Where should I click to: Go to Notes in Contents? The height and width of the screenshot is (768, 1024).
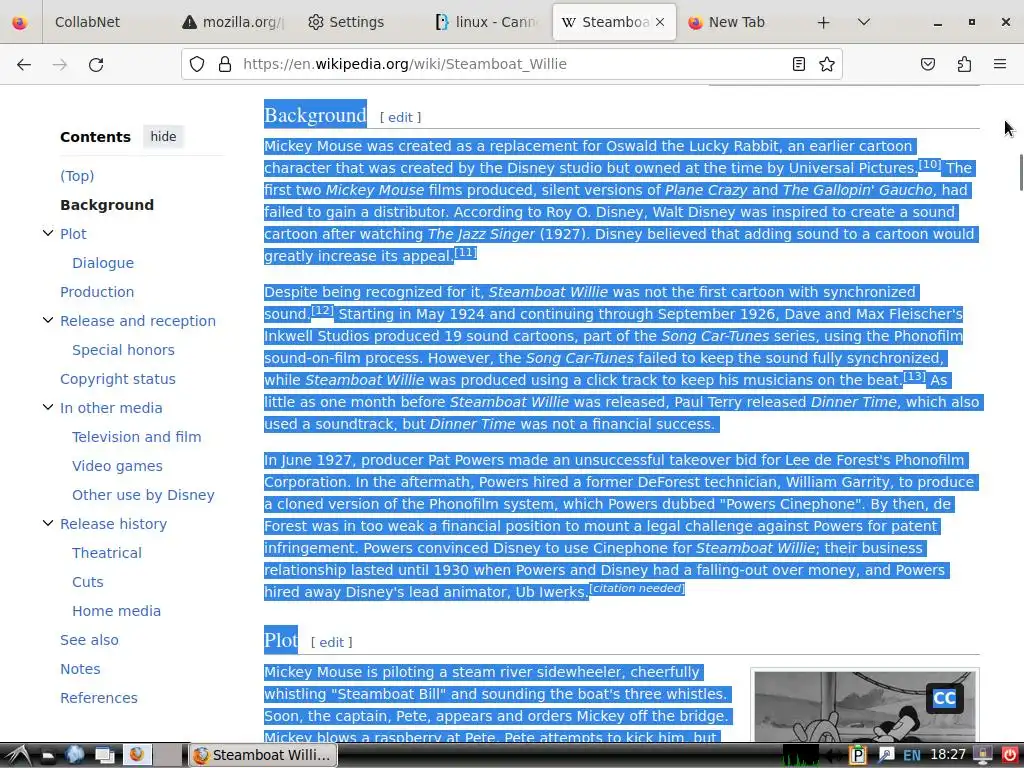click(x=80, y=669)
